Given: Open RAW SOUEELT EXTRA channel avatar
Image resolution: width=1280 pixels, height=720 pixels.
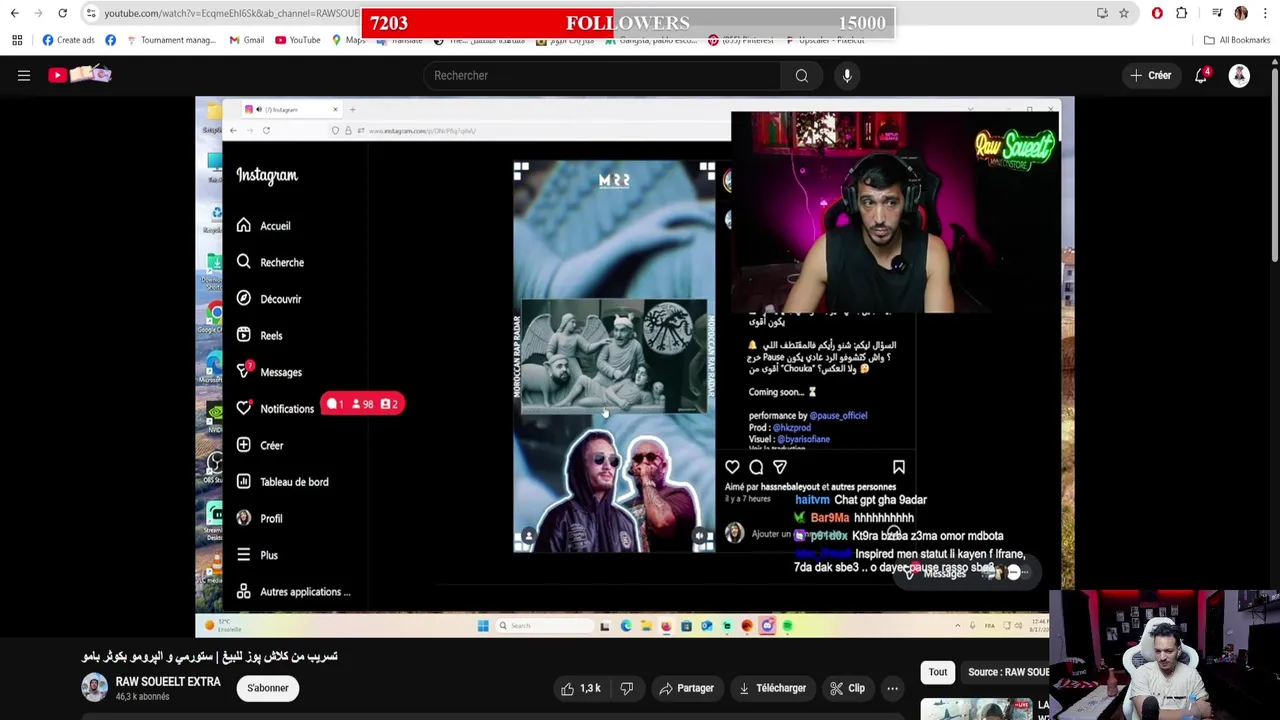Looking at the screenshot, I should tap(94, 688).
